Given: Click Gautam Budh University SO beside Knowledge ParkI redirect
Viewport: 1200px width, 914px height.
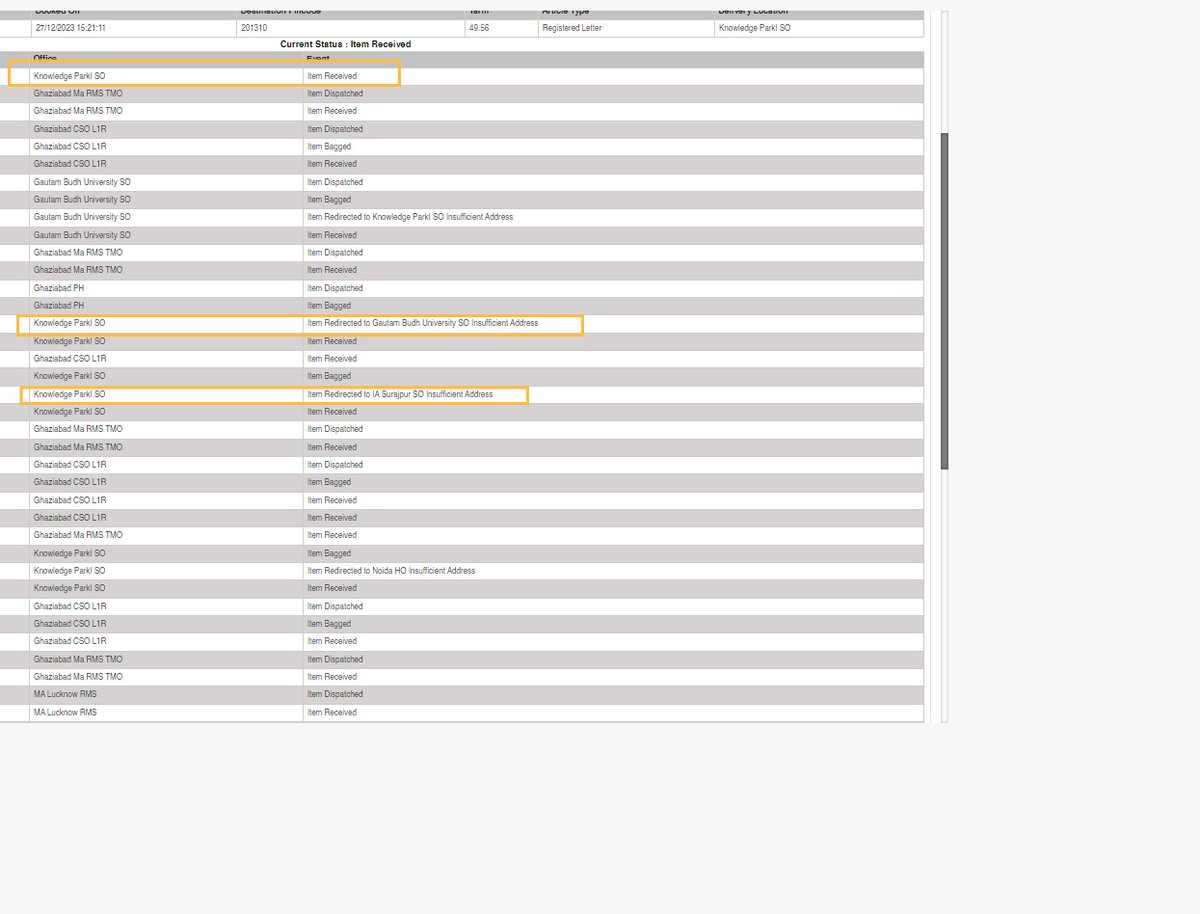Looking at the screenshot, I should (x=82, y=217).
